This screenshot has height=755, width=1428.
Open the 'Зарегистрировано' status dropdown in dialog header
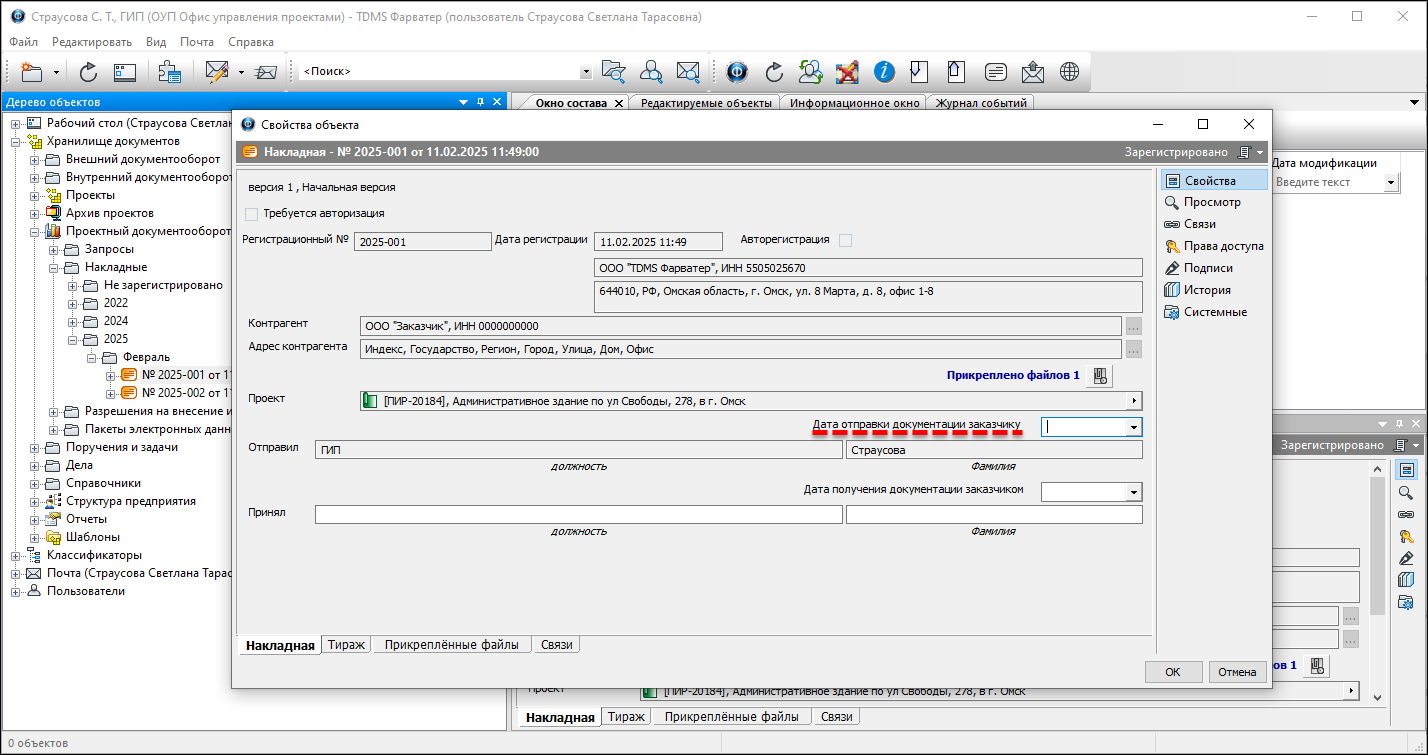tap(1258, 153)
